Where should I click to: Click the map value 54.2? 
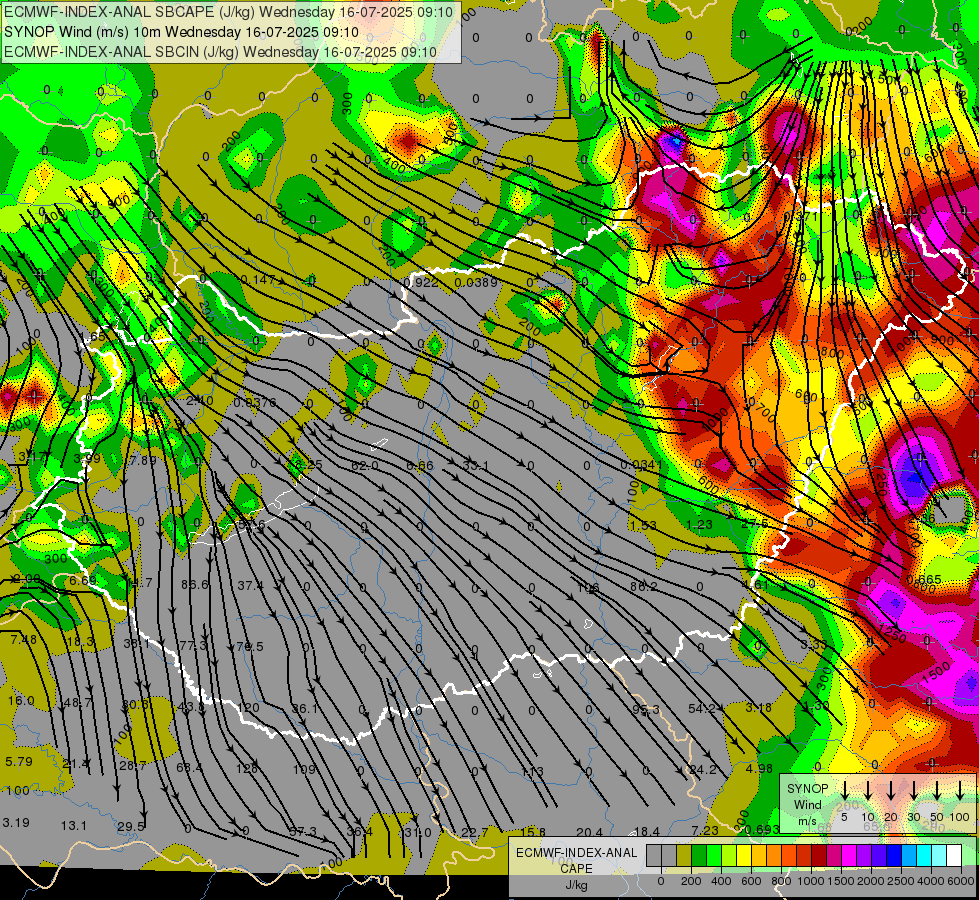point(702,708)
